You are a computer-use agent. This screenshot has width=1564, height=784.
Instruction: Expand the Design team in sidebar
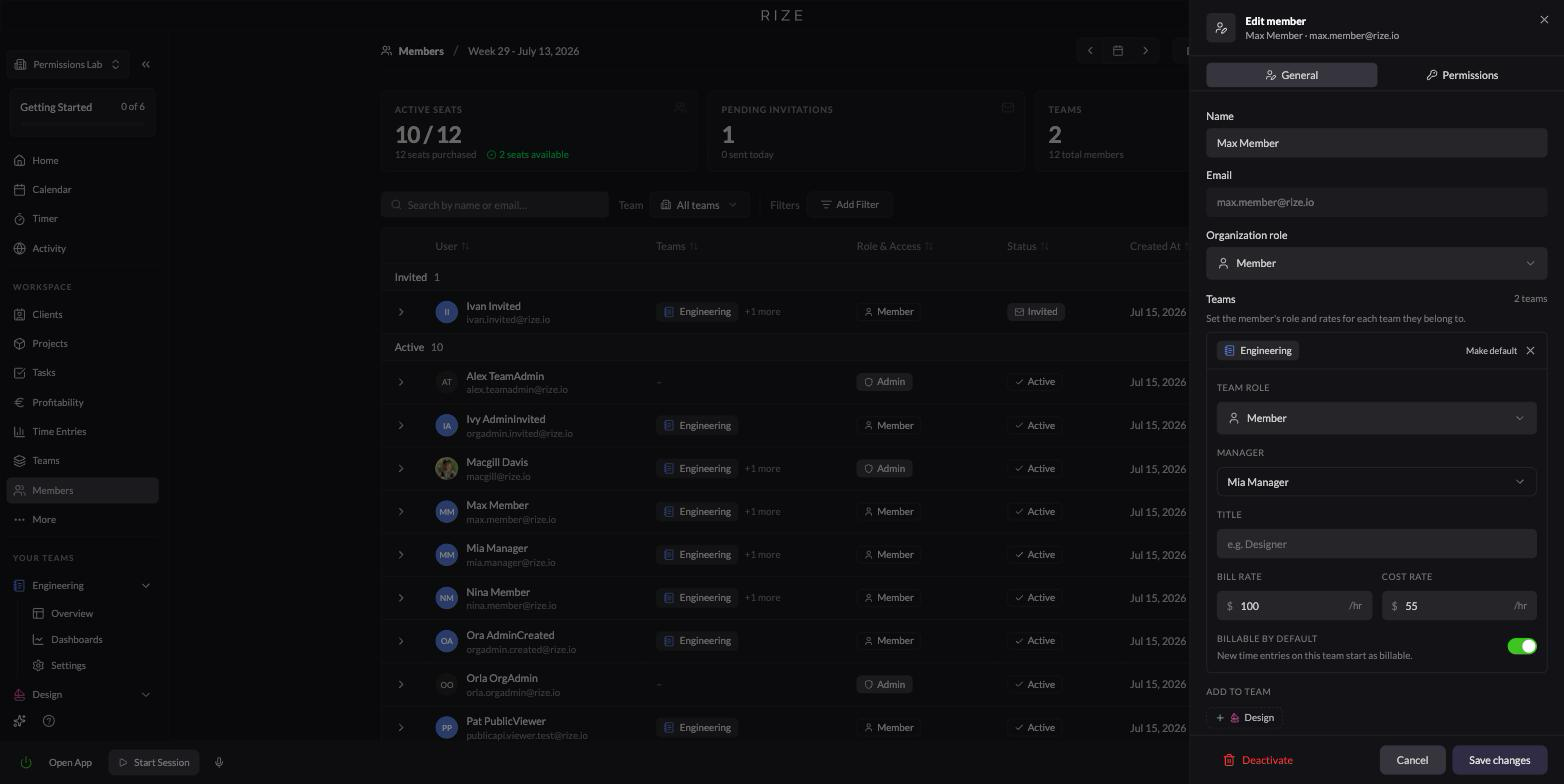coord(146,694)
